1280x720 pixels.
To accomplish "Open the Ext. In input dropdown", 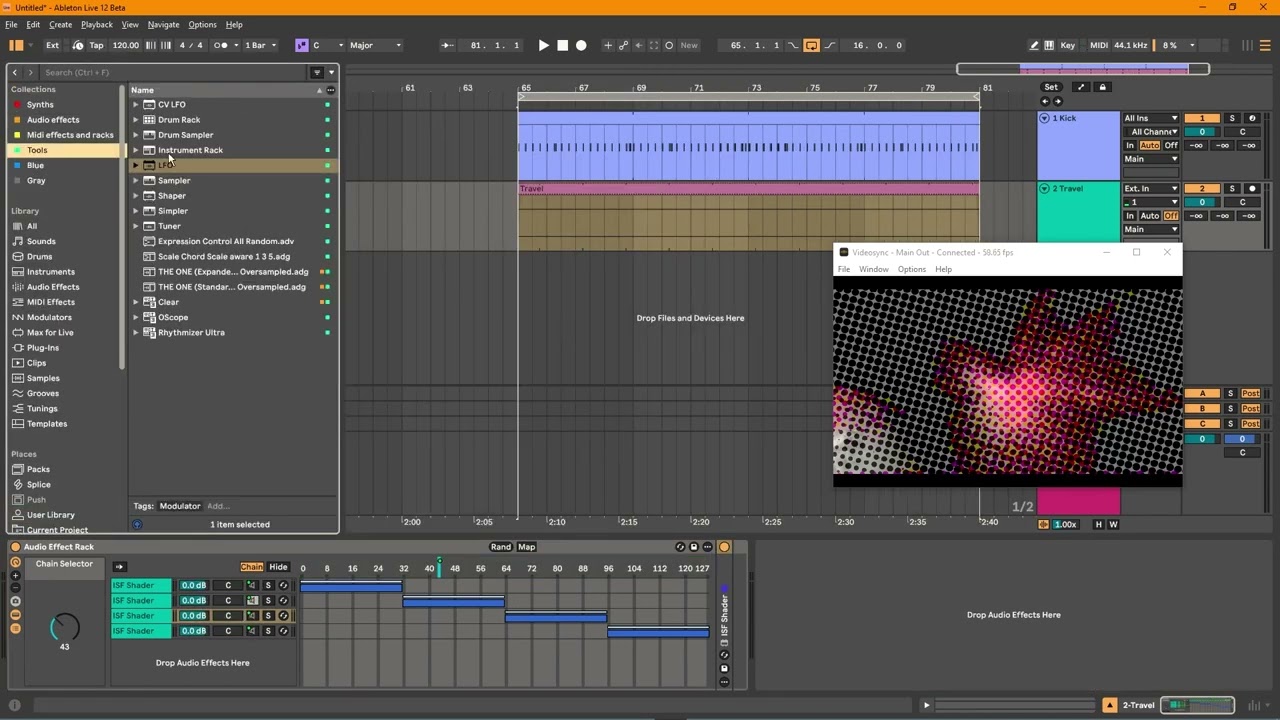I will (x=1151, y=188).
